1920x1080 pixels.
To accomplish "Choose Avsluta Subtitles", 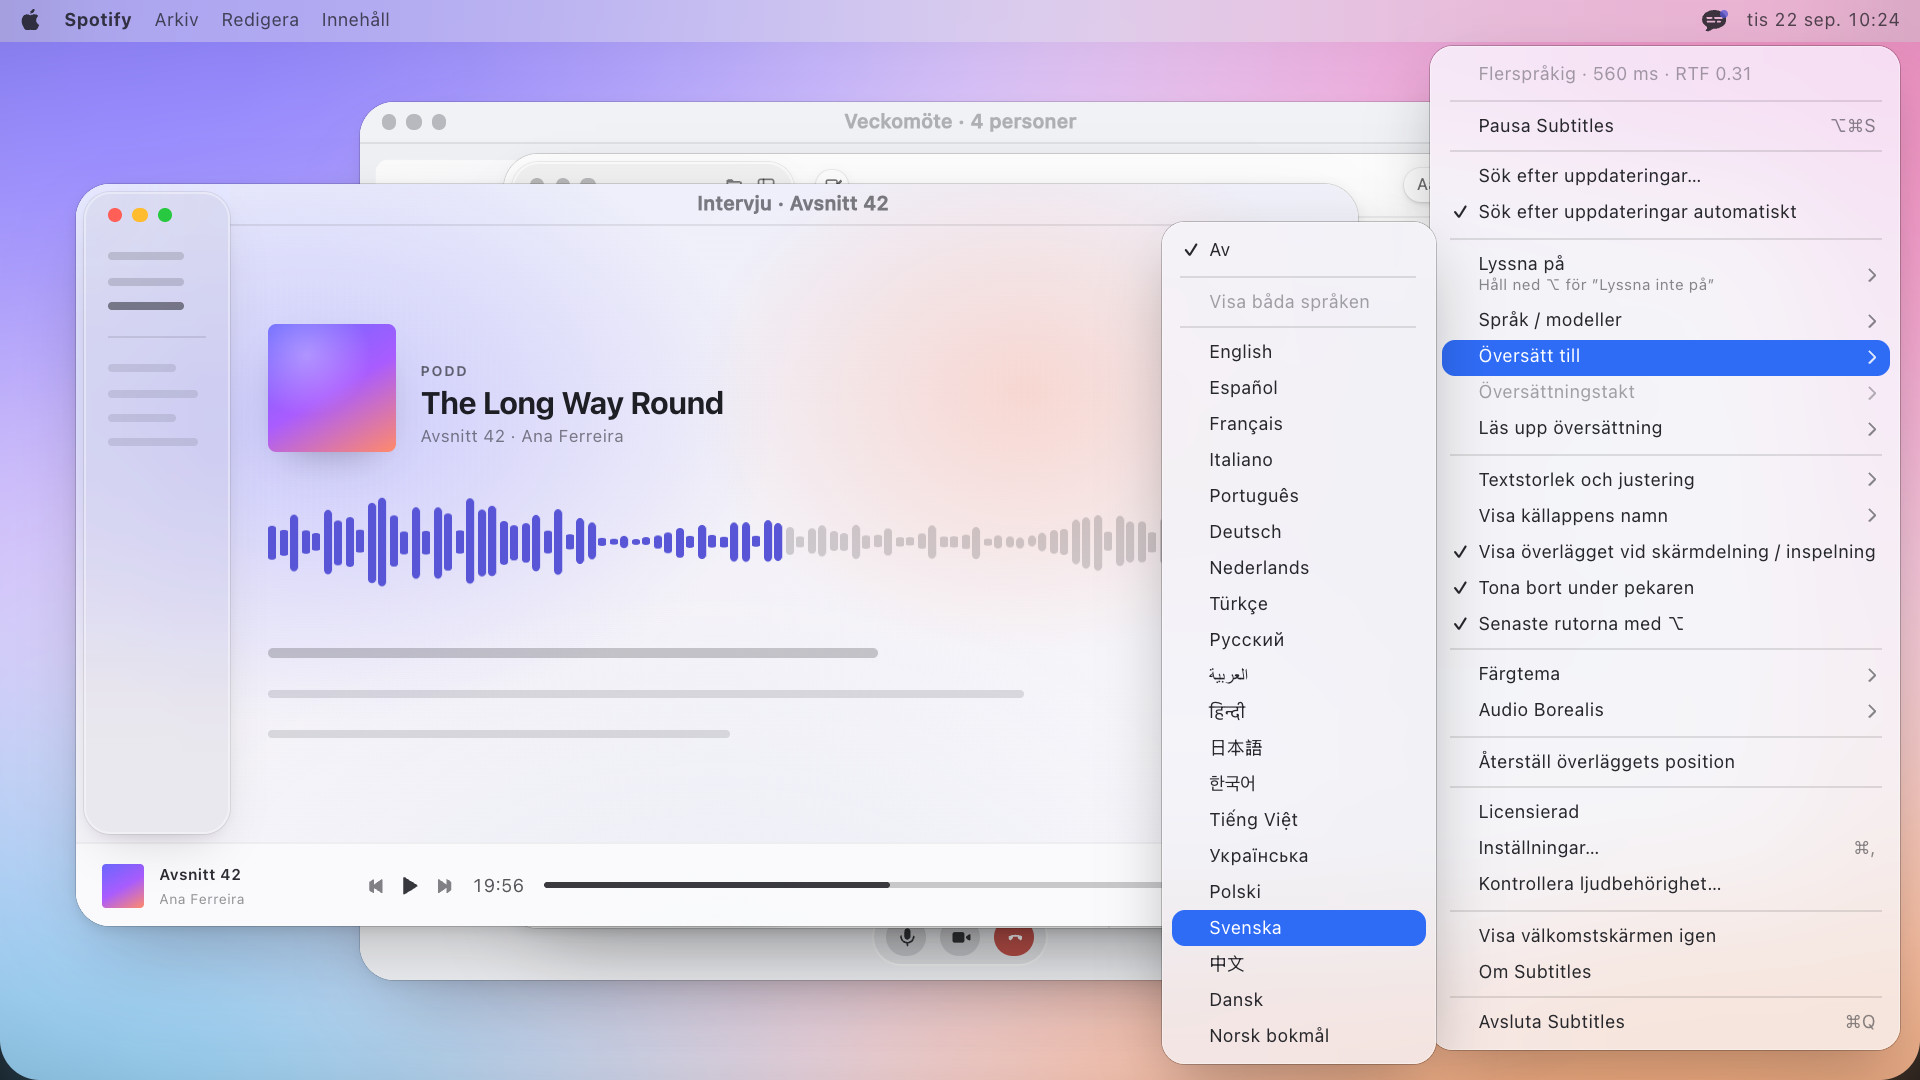I will tap(1665, 1022).
